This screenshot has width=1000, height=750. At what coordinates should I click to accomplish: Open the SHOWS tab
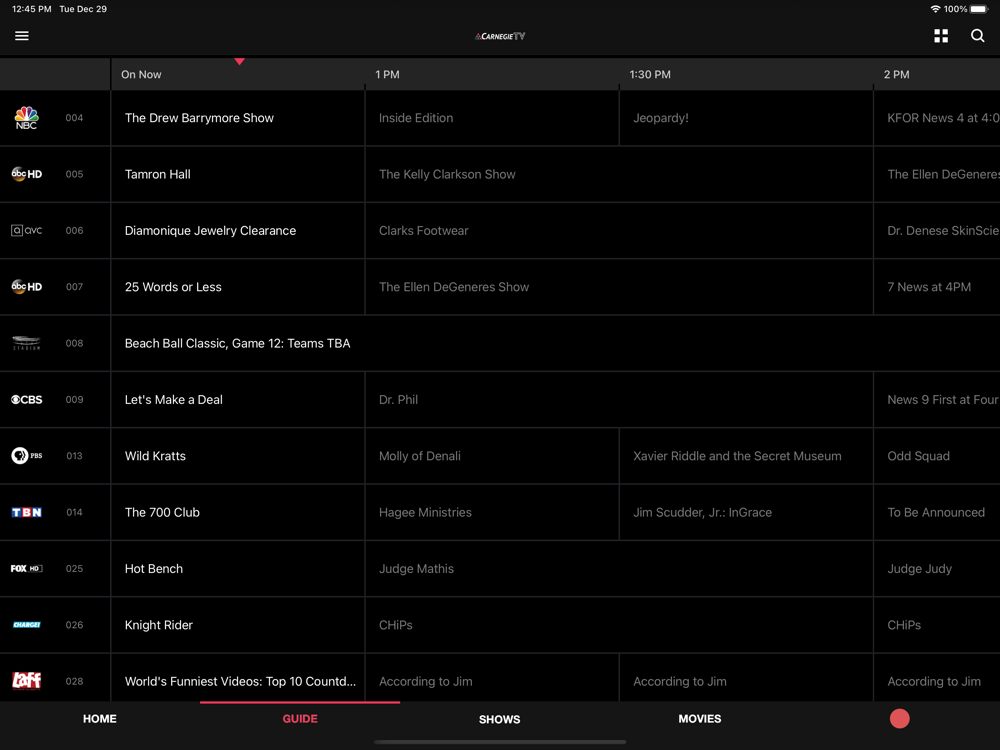(499, 719)
